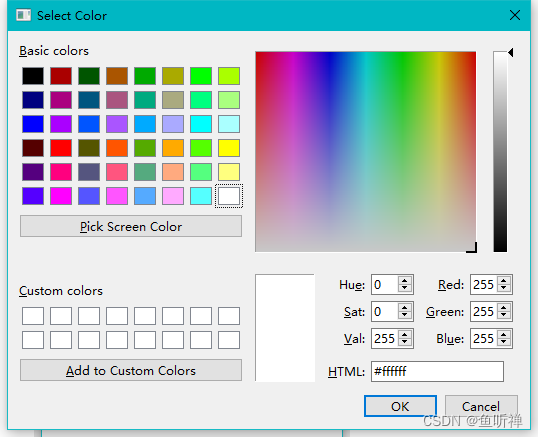Viewport: 538px width, 437px height.
Task: Increase the Val value with up arrow
Action: point(405,334)
